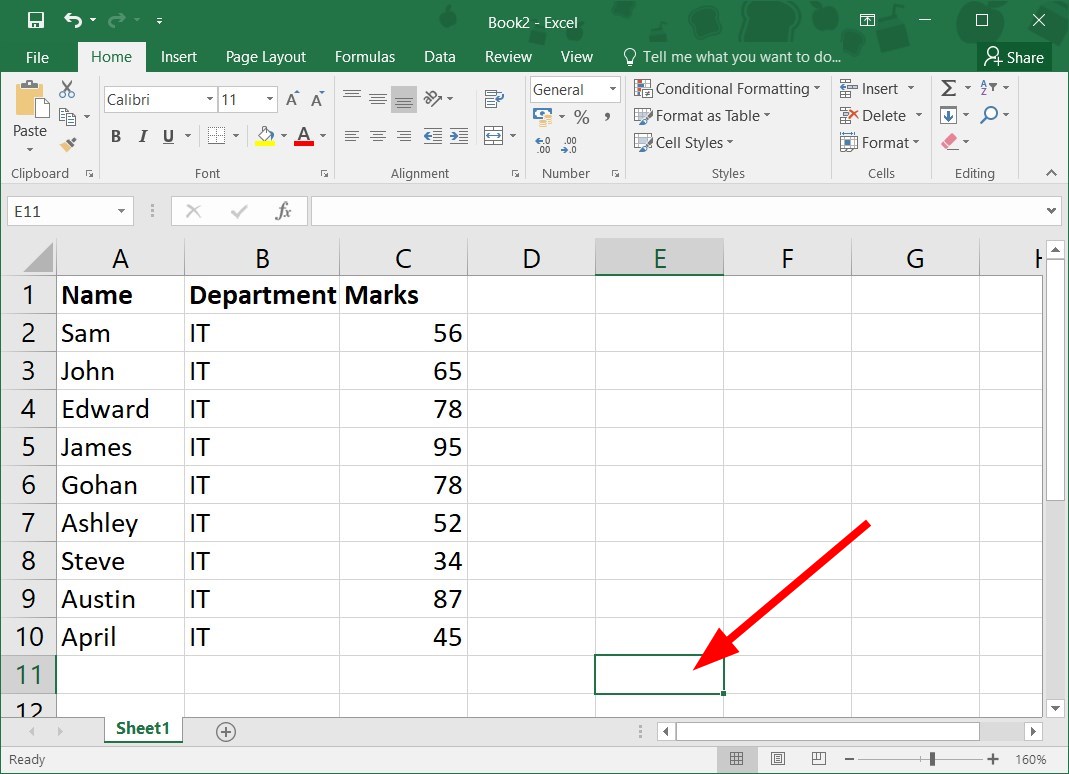Screen dimensions: 1069x774
Task: Open the Page Layout tab
Action: [265, 57]
